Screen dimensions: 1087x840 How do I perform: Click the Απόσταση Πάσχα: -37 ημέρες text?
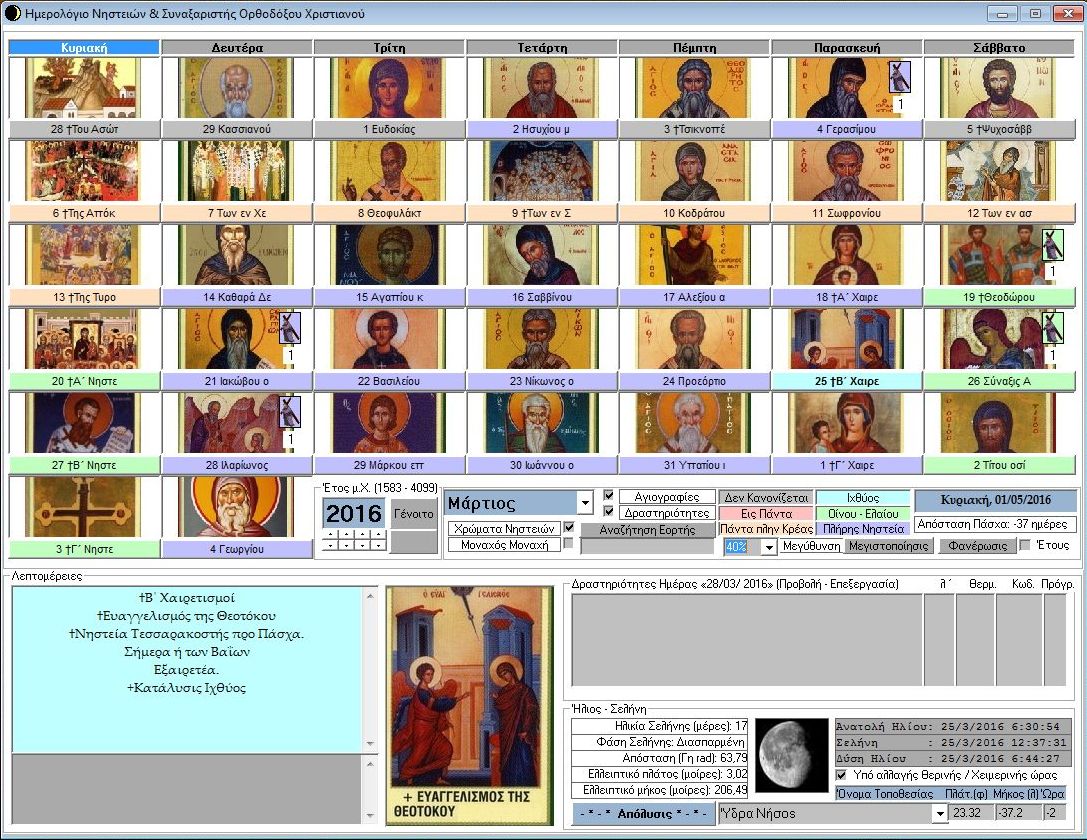click(996, 524)
